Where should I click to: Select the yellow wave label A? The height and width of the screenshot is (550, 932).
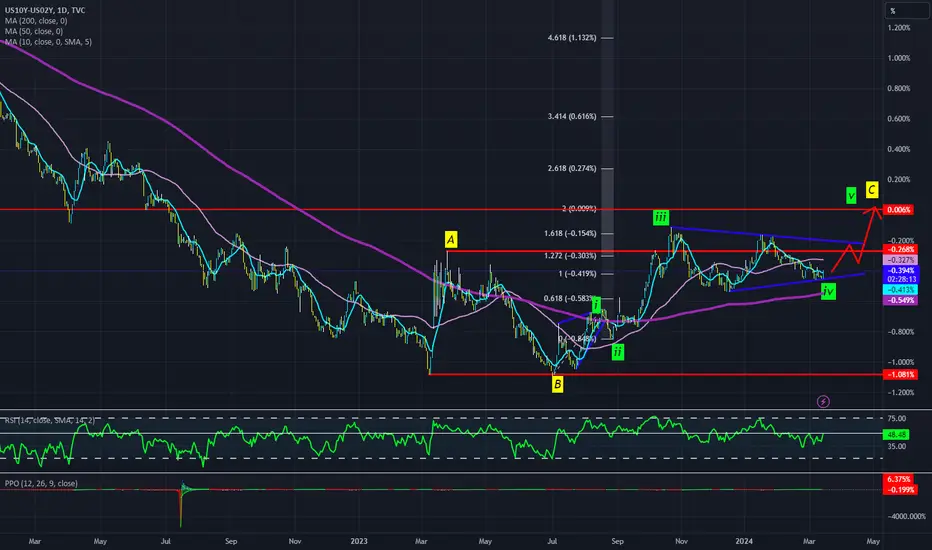tap(451, 240)
